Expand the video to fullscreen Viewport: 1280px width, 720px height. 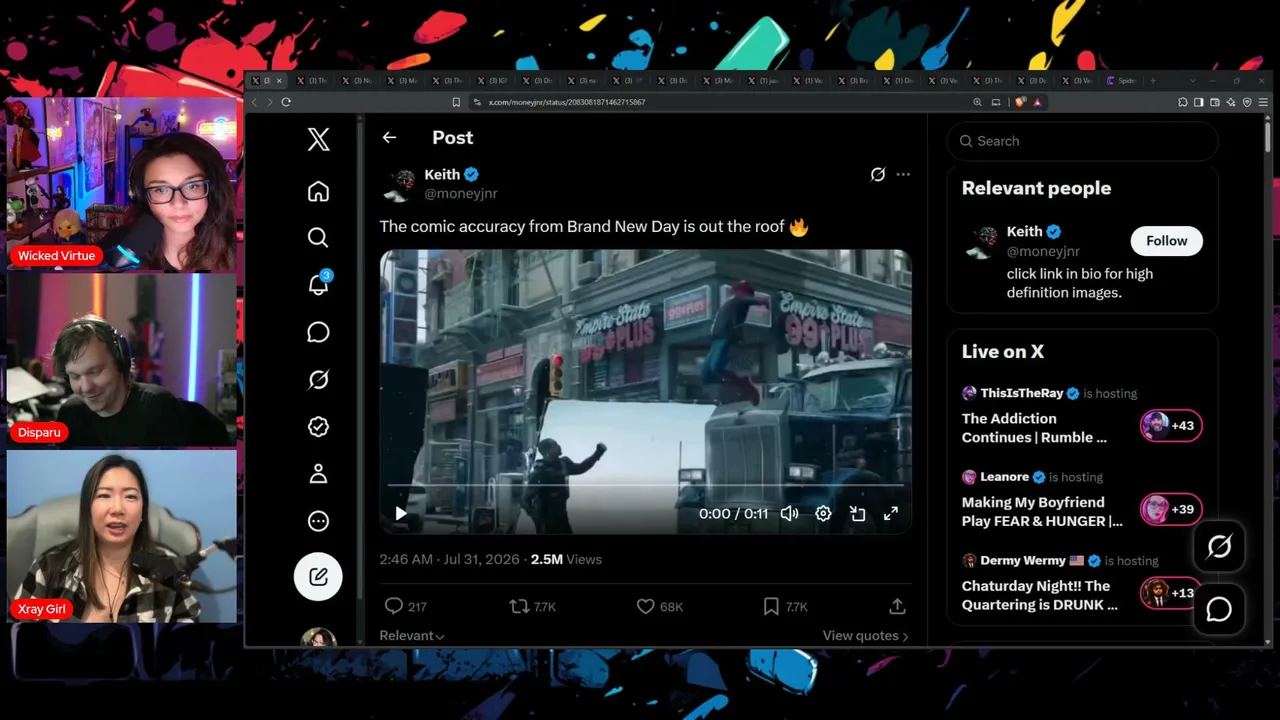[x=890, y=513]
